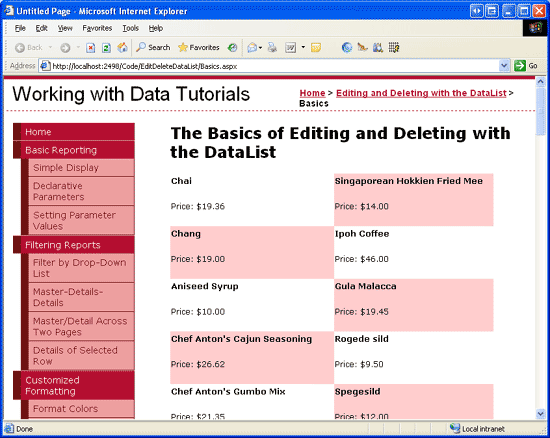Open Filter by Drop-Down List sidebar item
This screenshot has width=550, height=438.
point(81,268)
